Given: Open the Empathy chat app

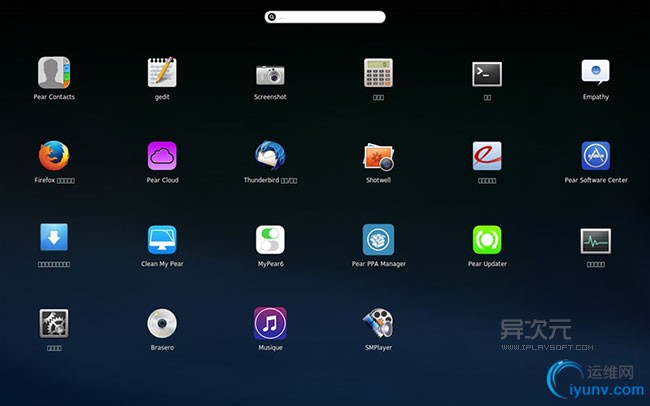Looking at the screenshot, I should point(596,72).
